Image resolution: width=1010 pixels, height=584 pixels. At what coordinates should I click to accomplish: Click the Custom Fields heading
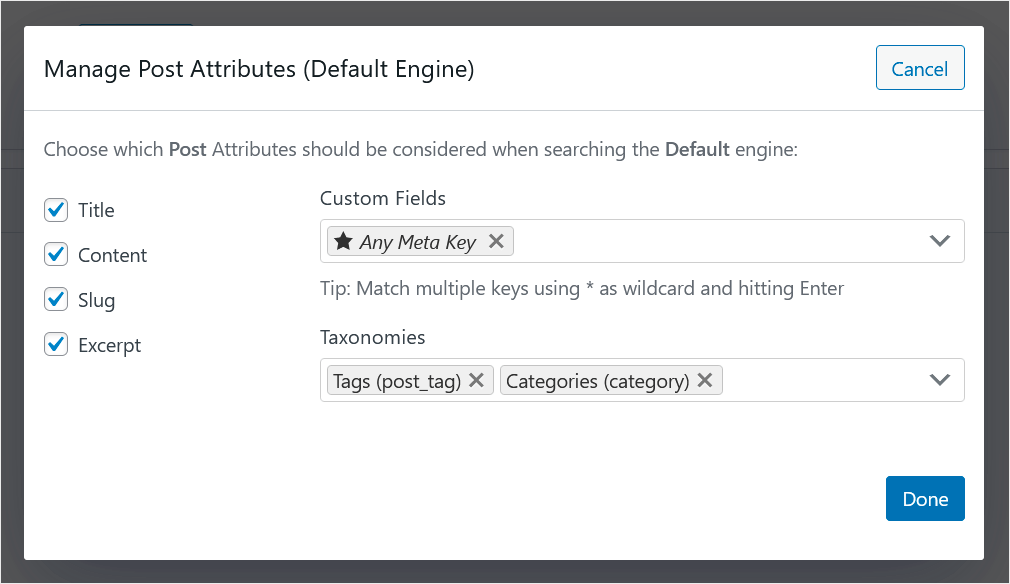click(383, 198)
